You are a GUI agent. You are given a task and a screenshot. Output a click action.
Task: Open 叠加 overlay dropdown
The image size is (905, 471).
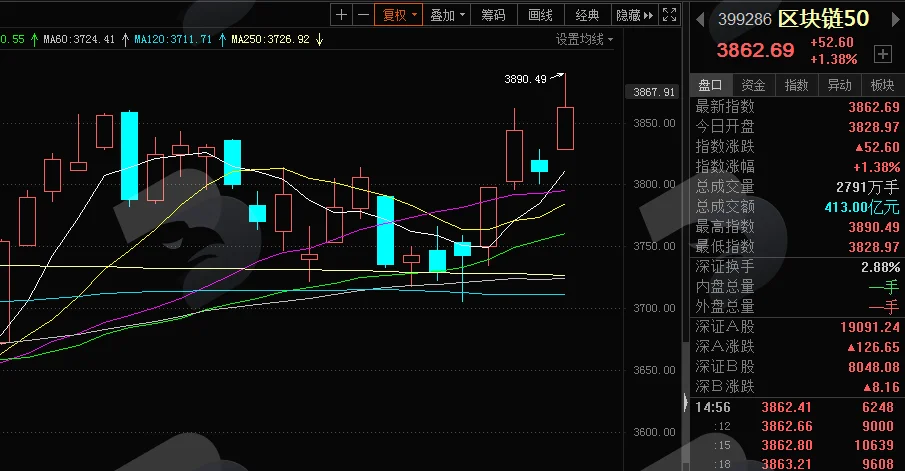click(447, 15)
